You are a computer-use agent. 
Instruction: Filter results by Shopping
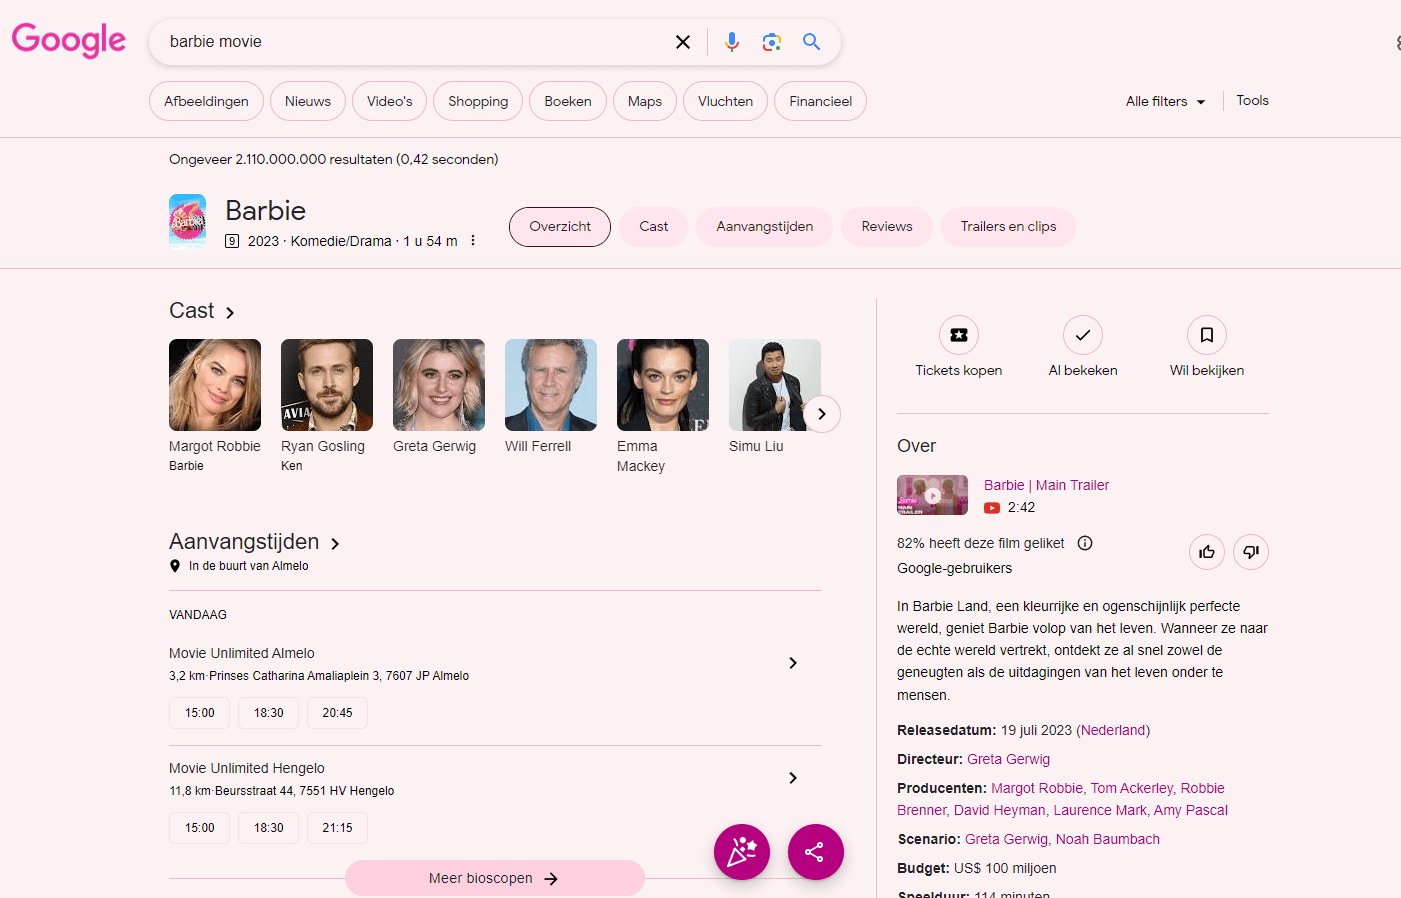click(478, 101)
